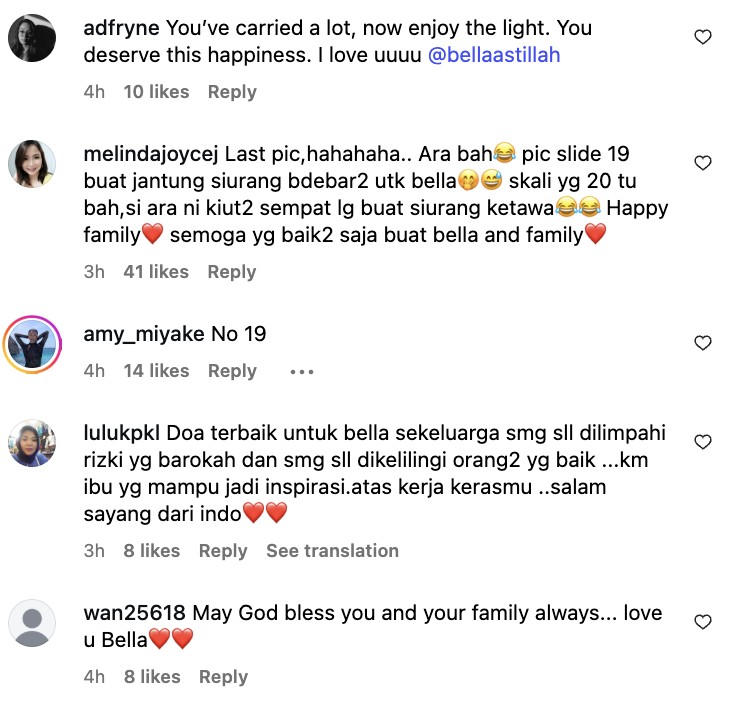The image size is (730, 726).
Task: View amy_miyake's story via avatar ring
Action: click(x=32, y=344)
